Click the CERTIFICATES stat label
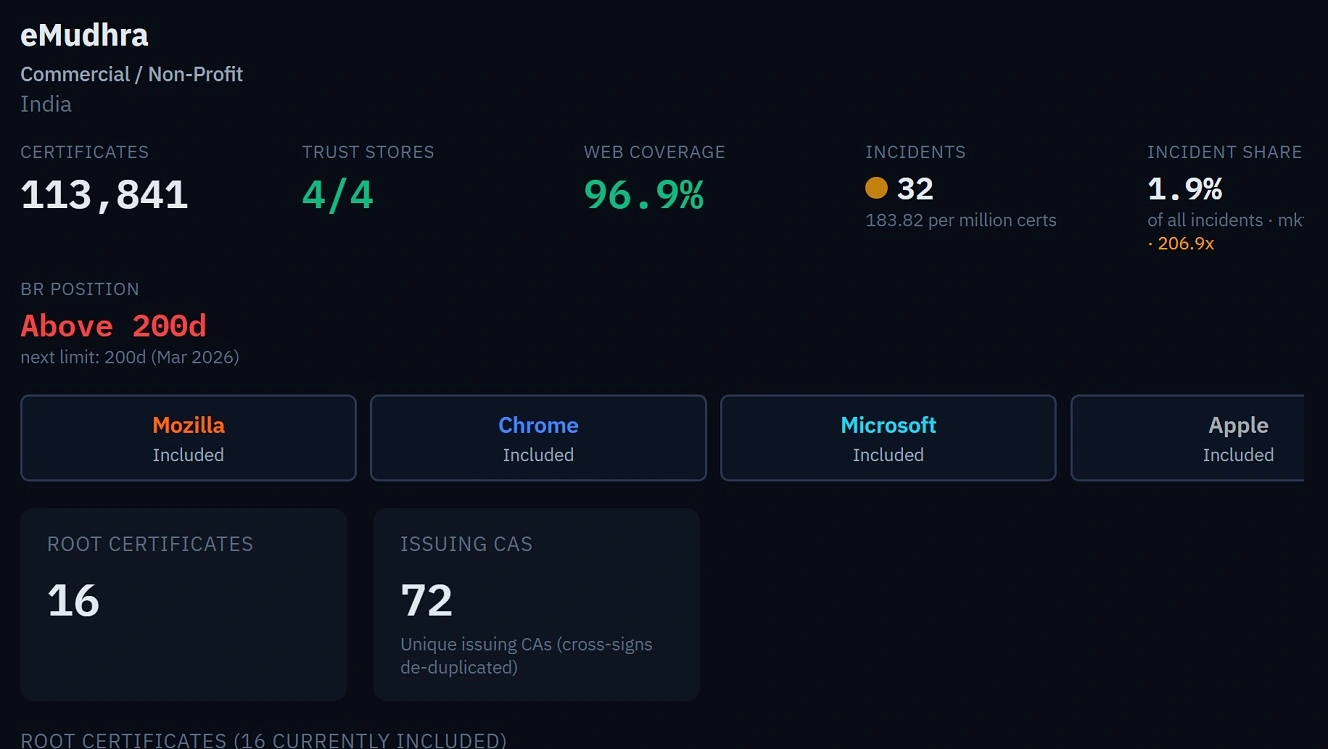This screenshot has height=749, width=1328. [85, 152]
